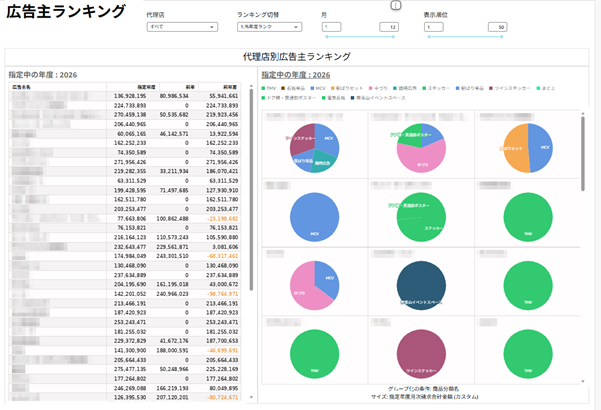Select the negative value -68,317,461
601x410 pixels.
(x=222, y=256)
